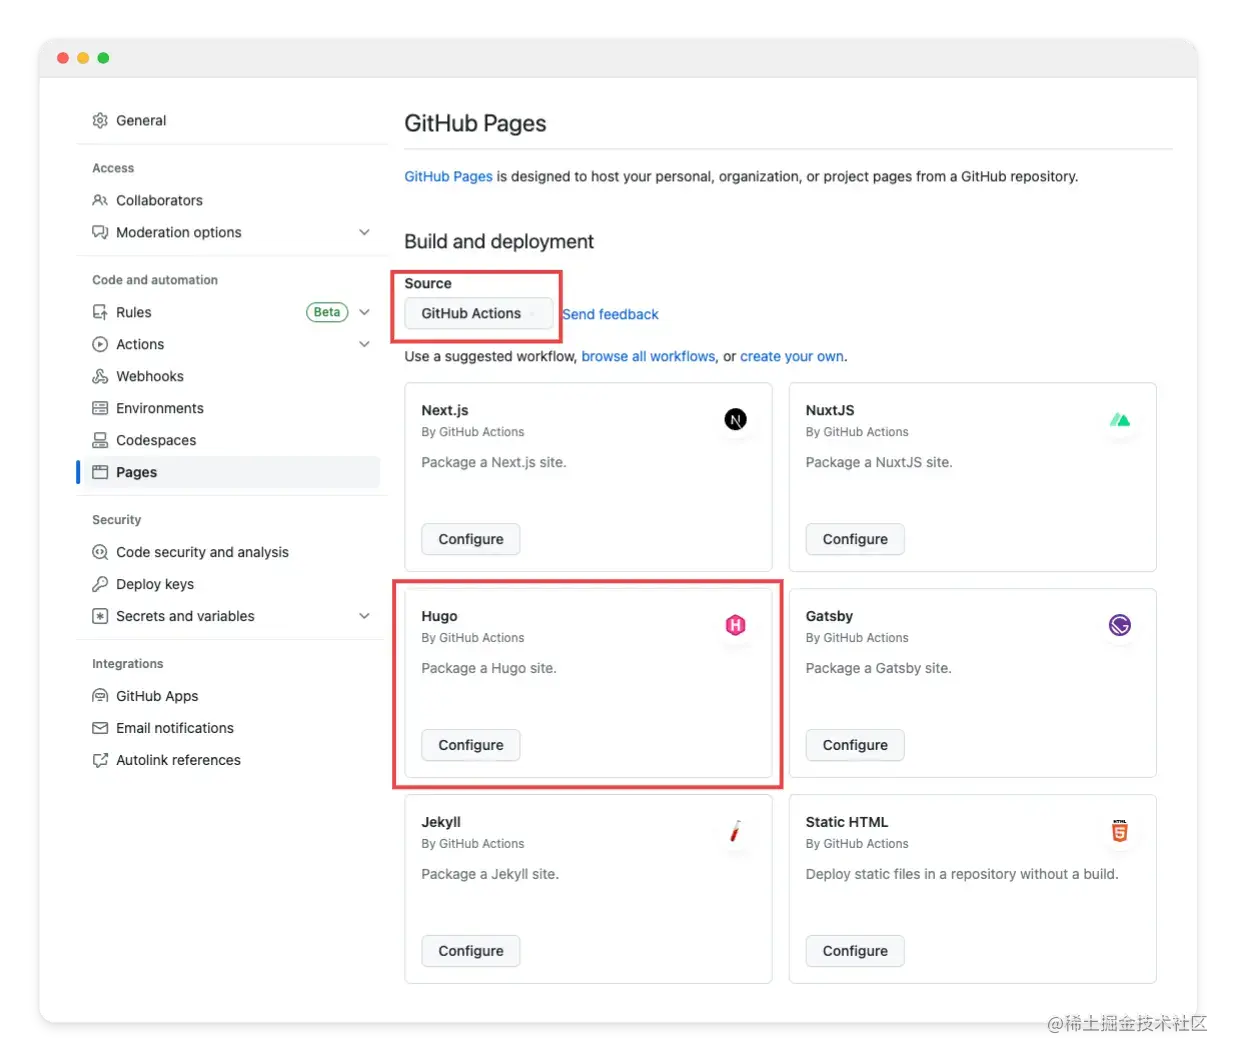Click the General gear icon
Screen dimensions: 1235x1061
100,121
